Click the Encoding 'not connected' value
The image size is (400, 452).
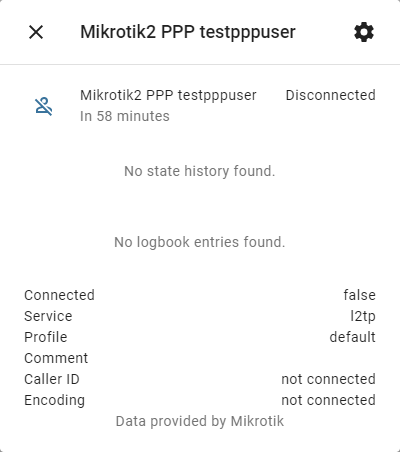(329, 400)
